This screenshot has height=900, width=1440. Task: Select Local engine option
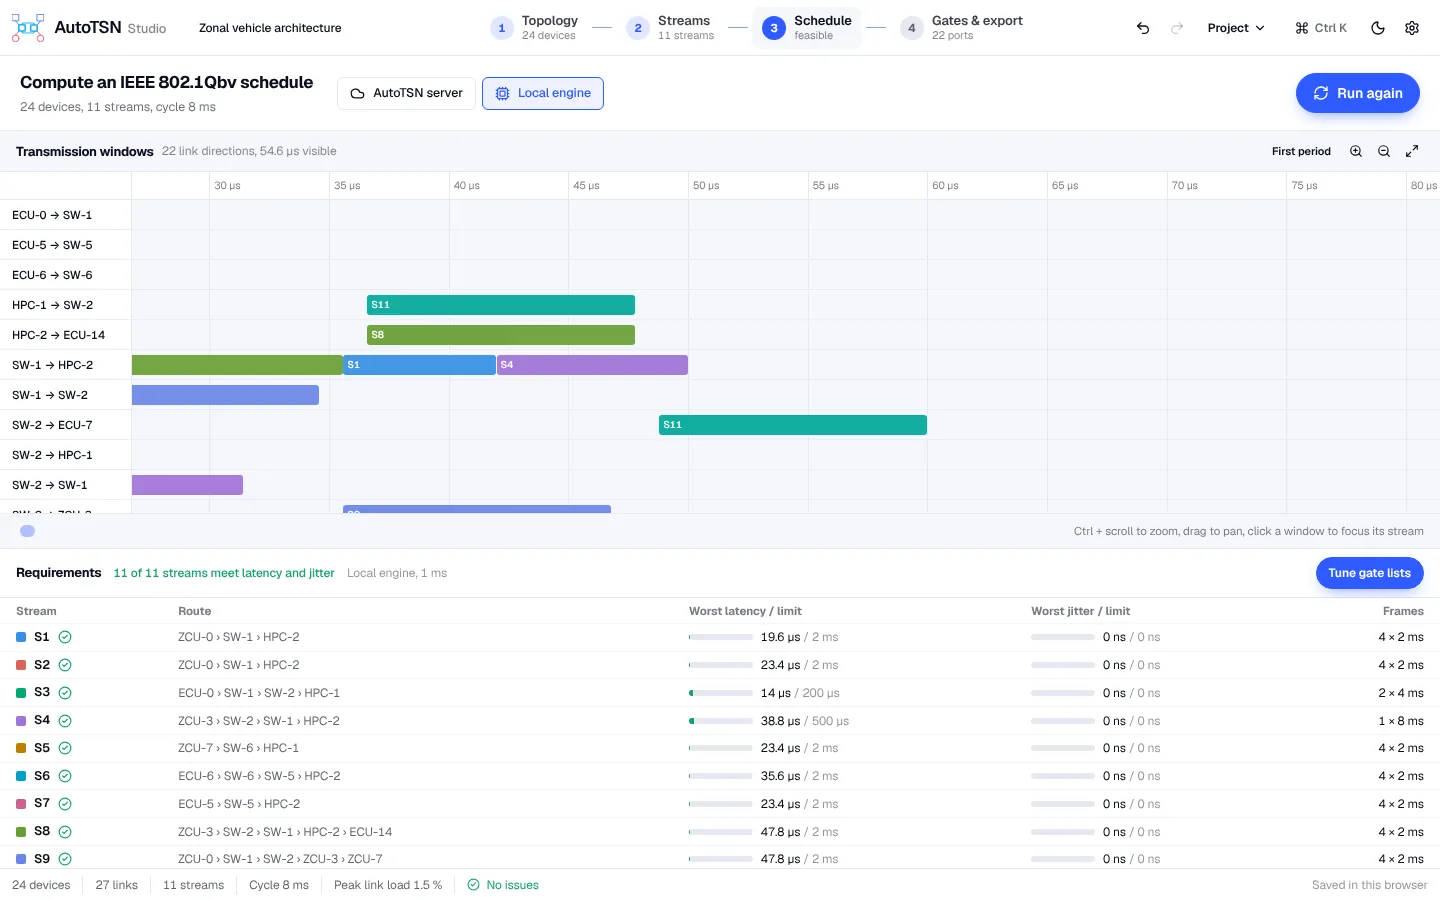(x=543, y=93)
